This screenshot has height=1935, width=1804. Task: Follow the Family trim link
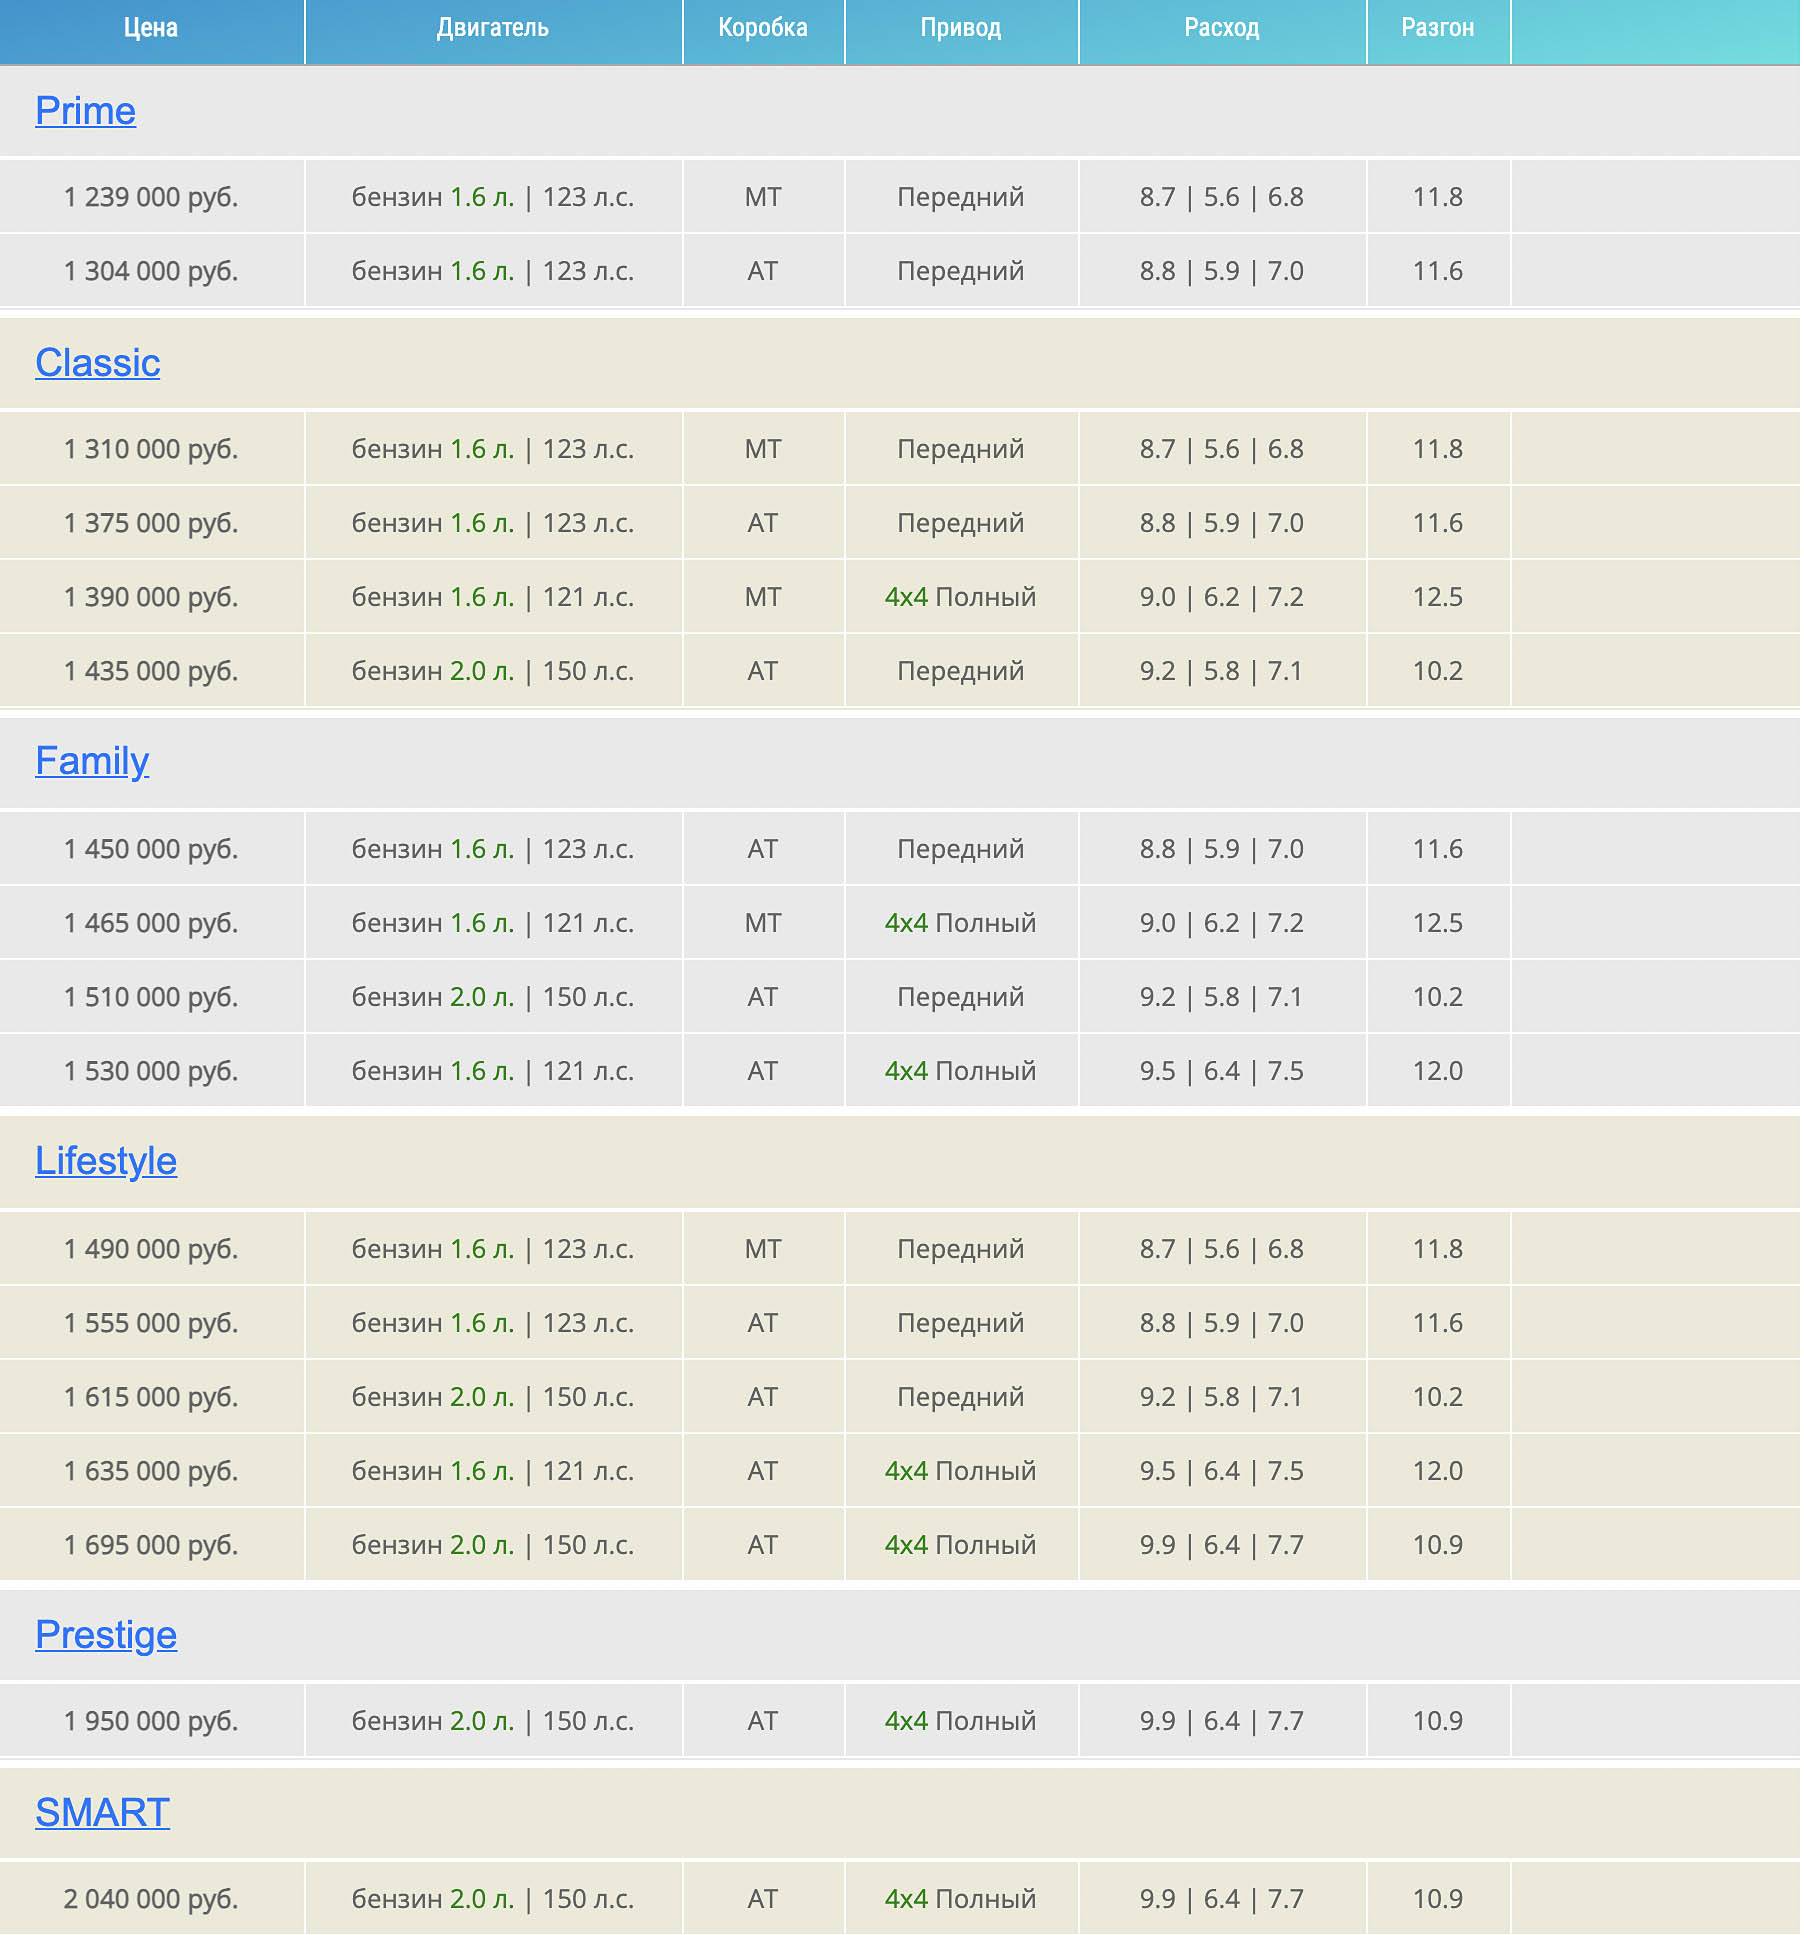(92, 761)
